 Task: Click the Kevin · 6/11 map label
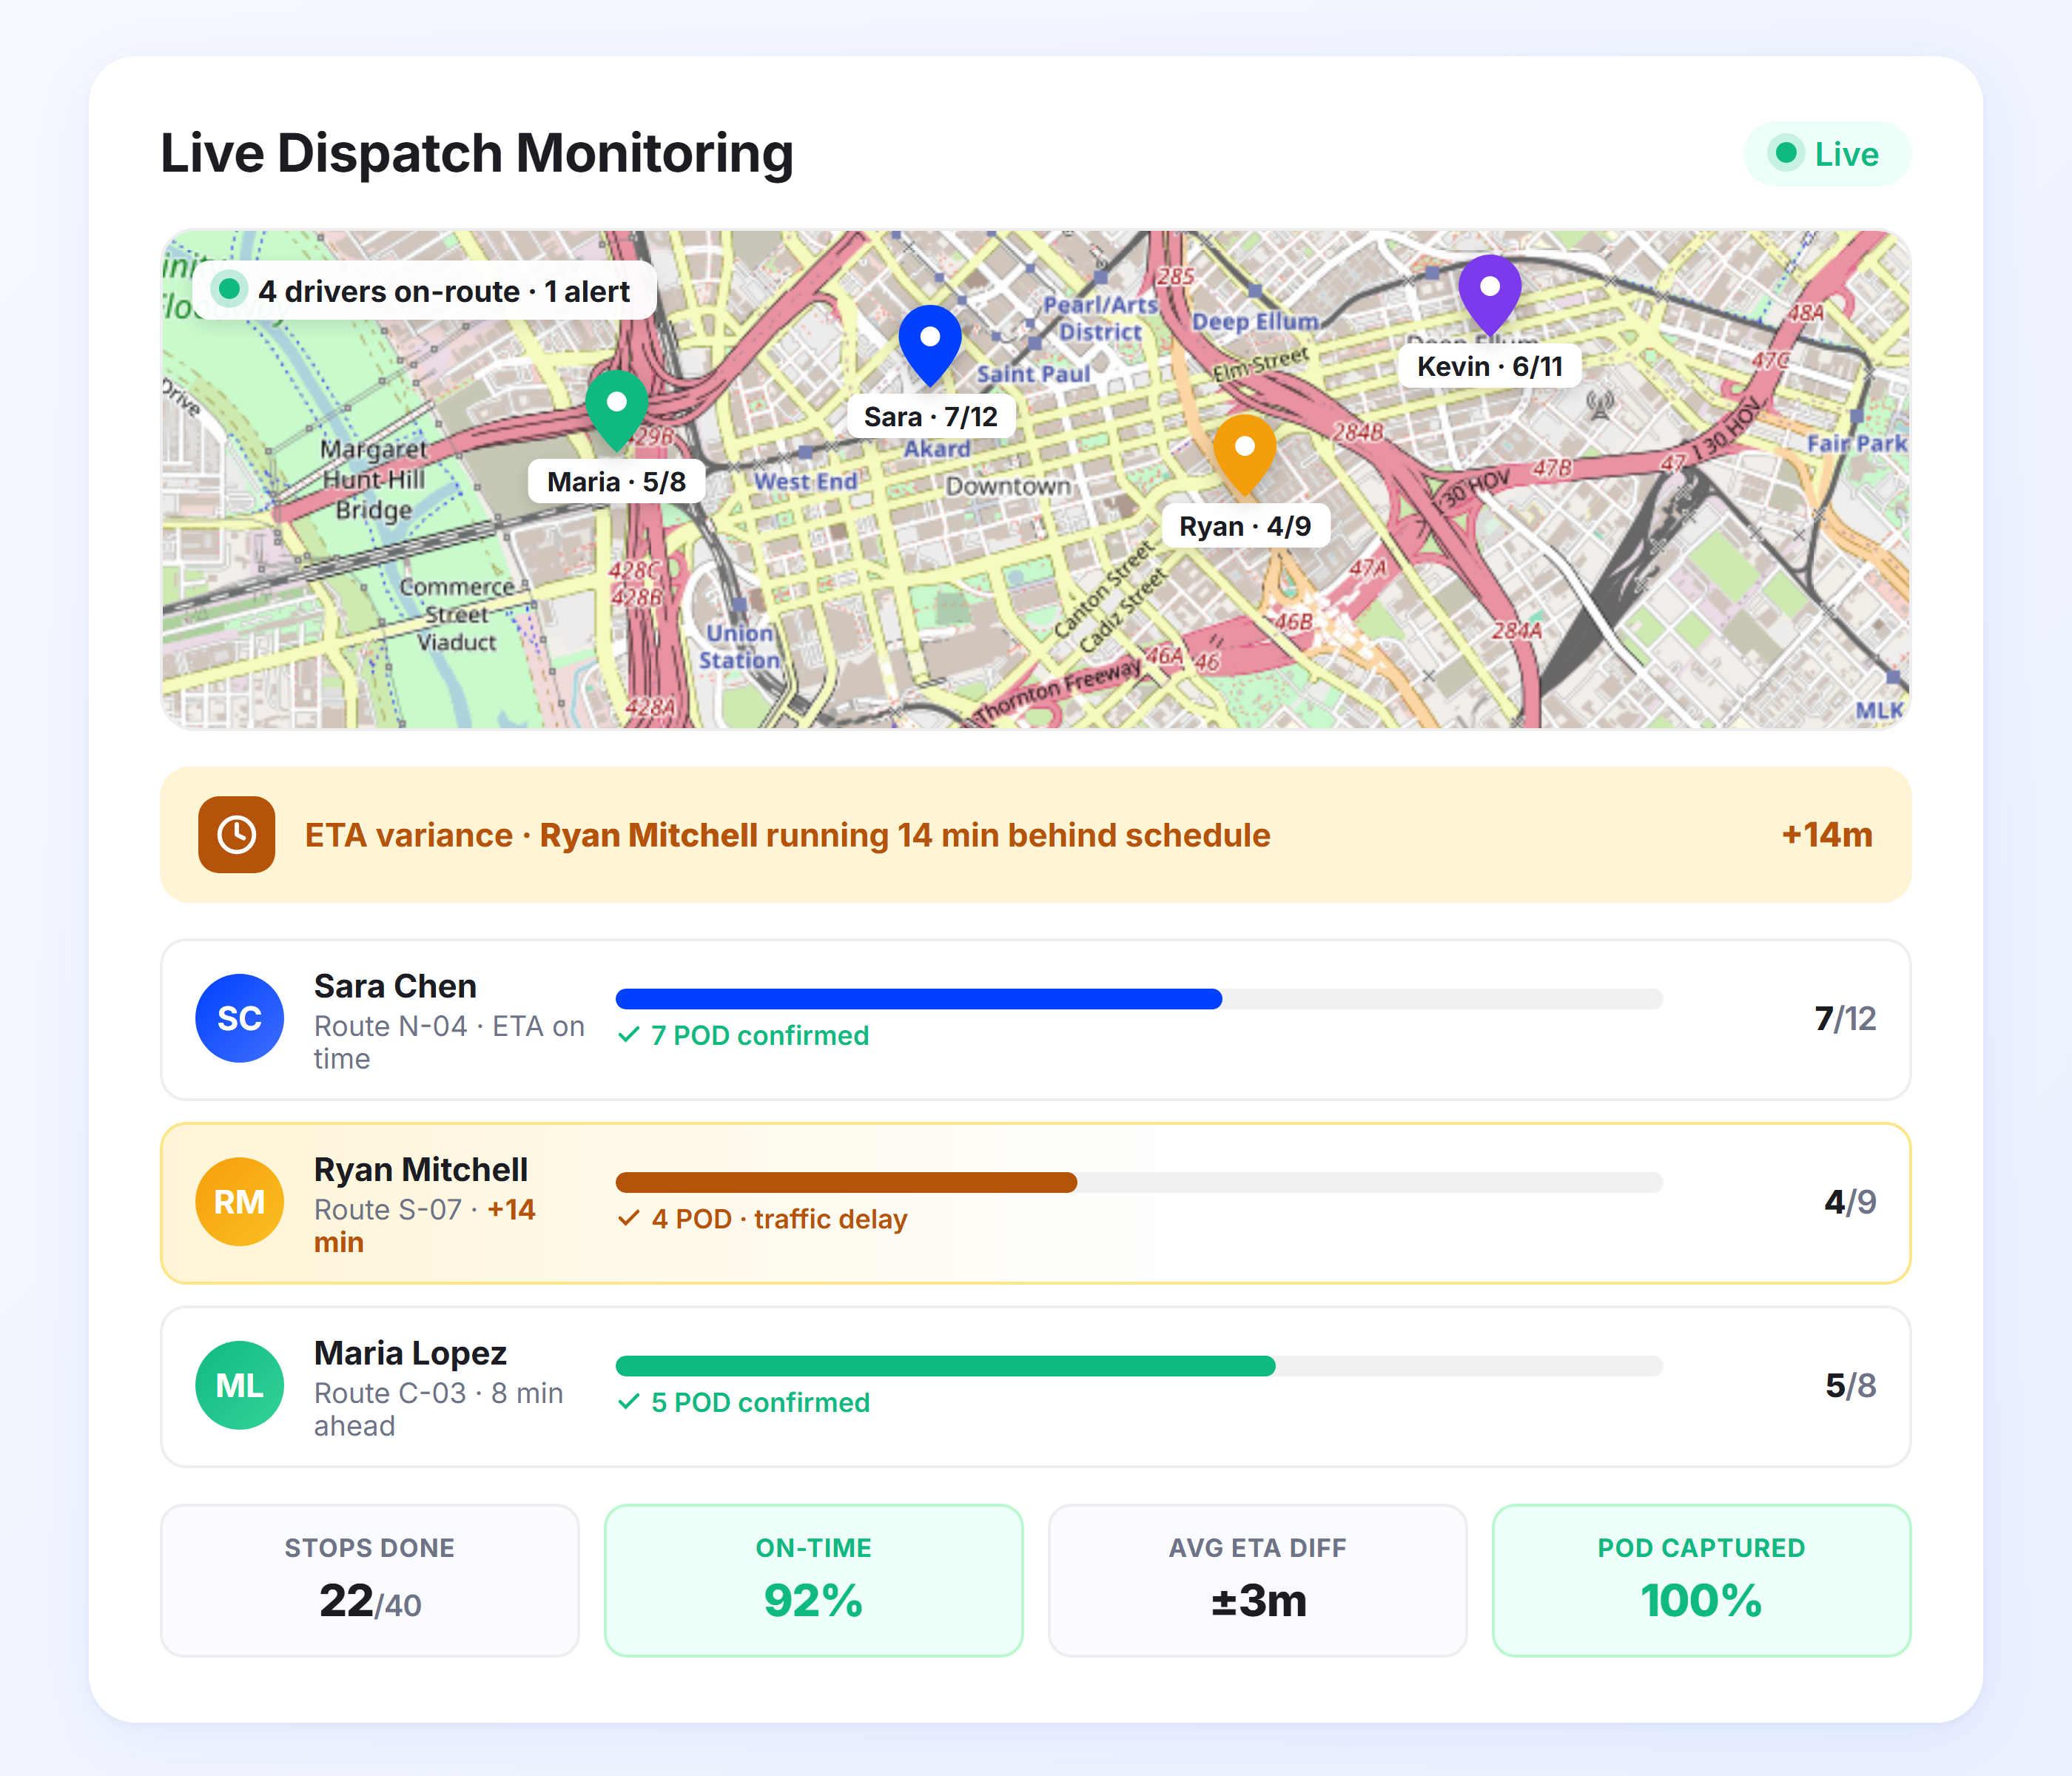click(x=1490, y=366)
